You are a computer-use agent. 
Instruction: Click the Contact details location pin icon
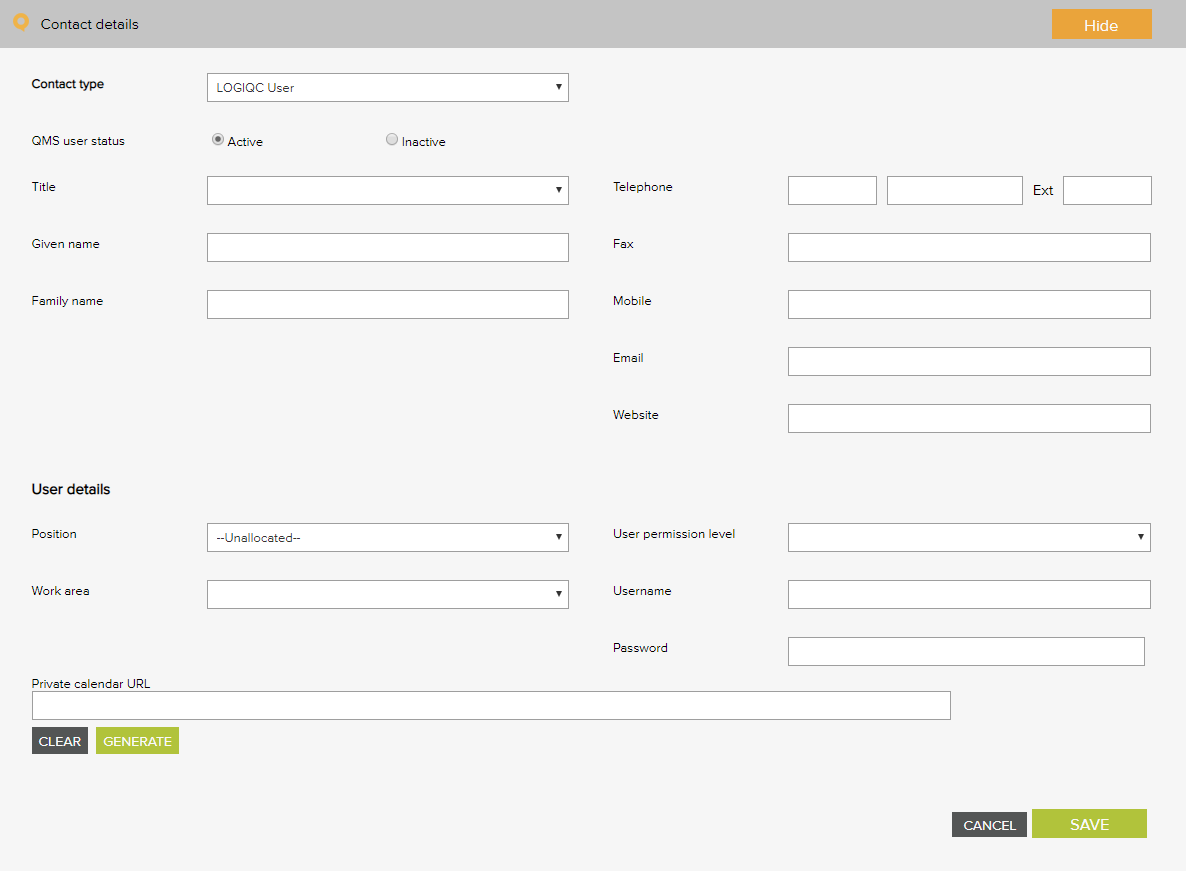pos(21,23)
